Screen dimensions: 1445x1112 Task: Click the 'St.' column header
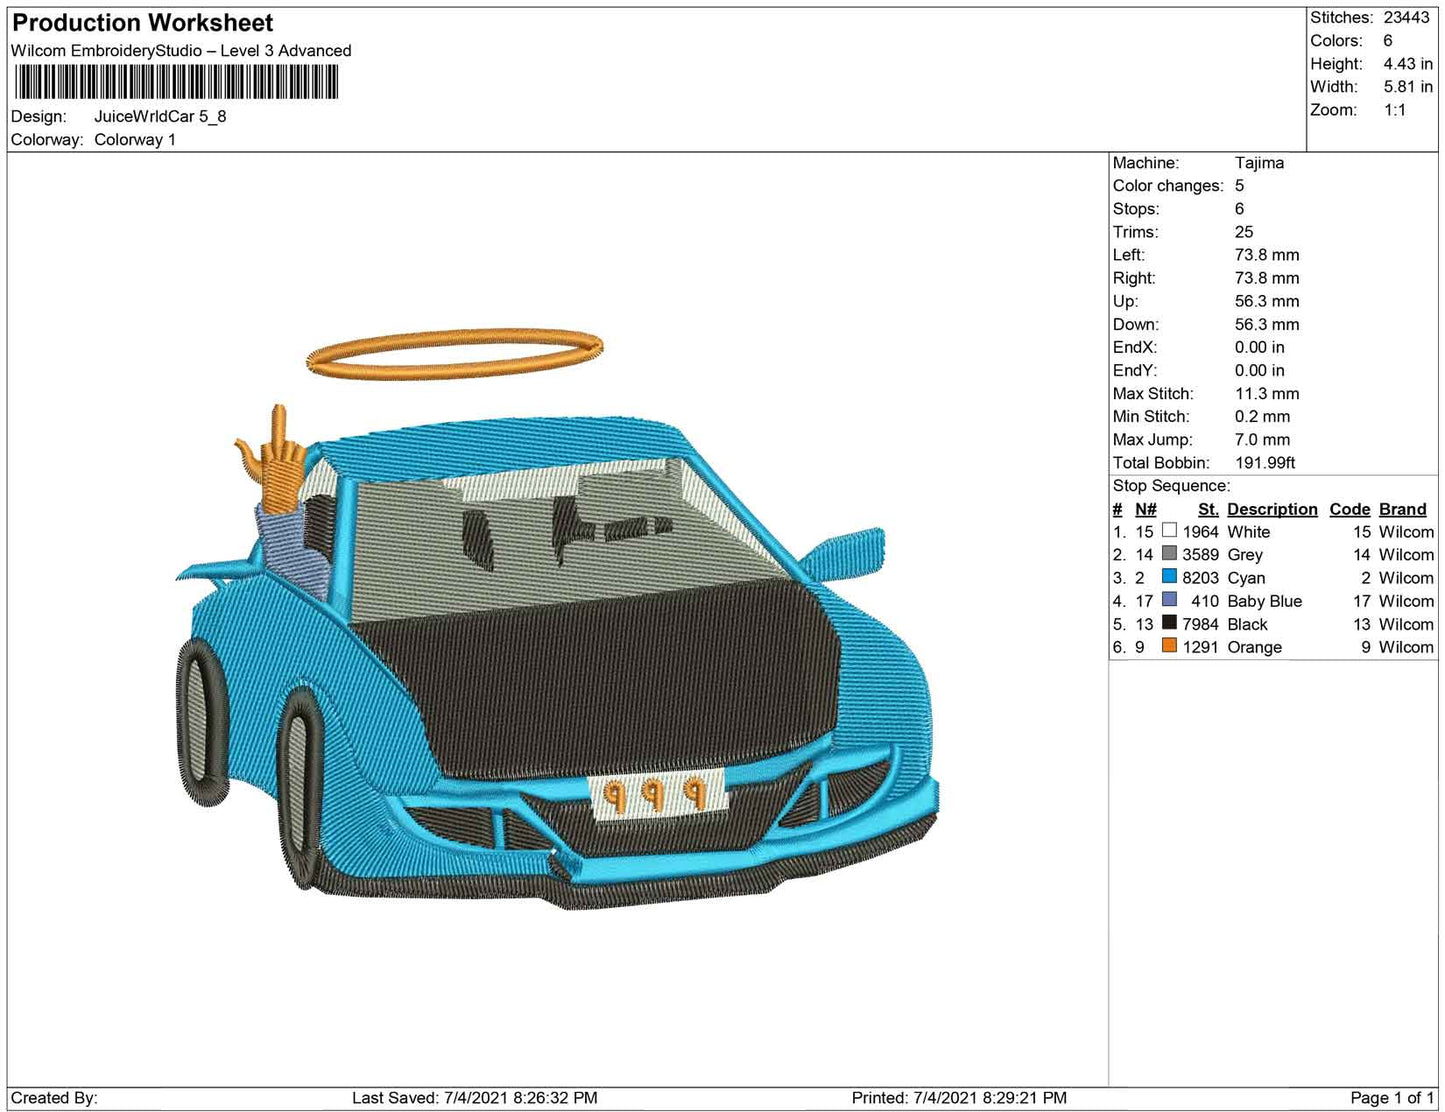(x=1208, y=509)
